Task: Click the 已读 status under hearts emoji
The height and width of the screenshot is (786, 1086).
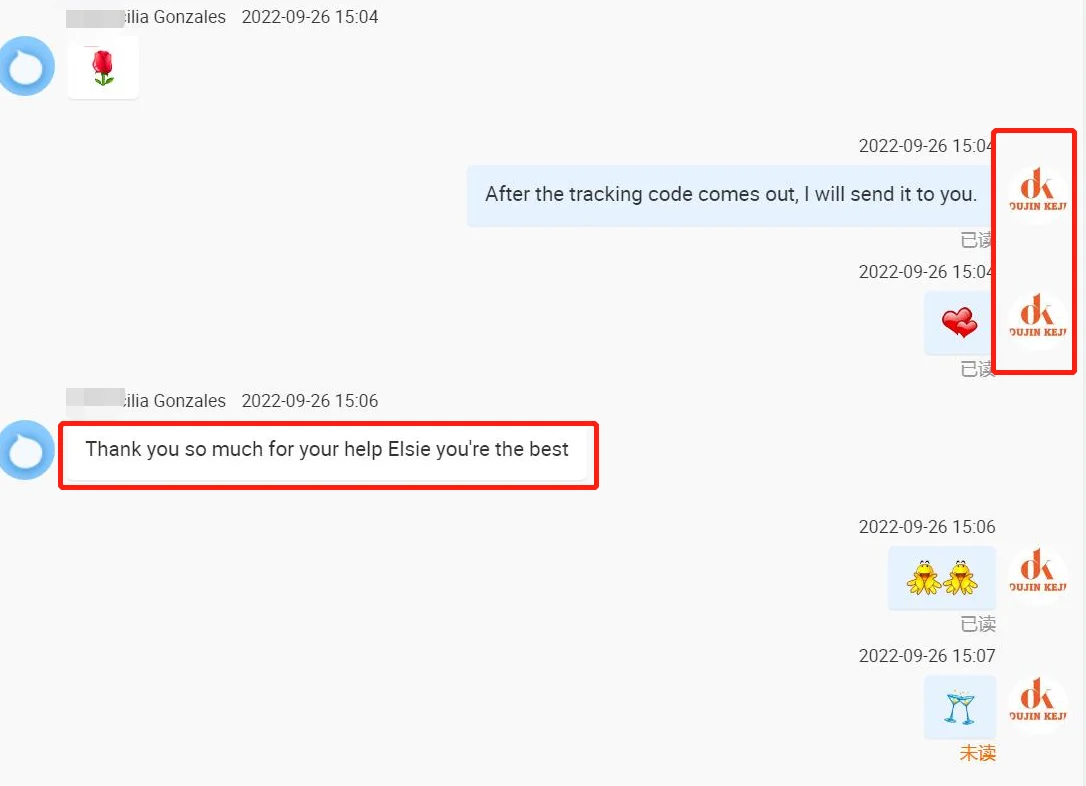Action: [977, 369]
